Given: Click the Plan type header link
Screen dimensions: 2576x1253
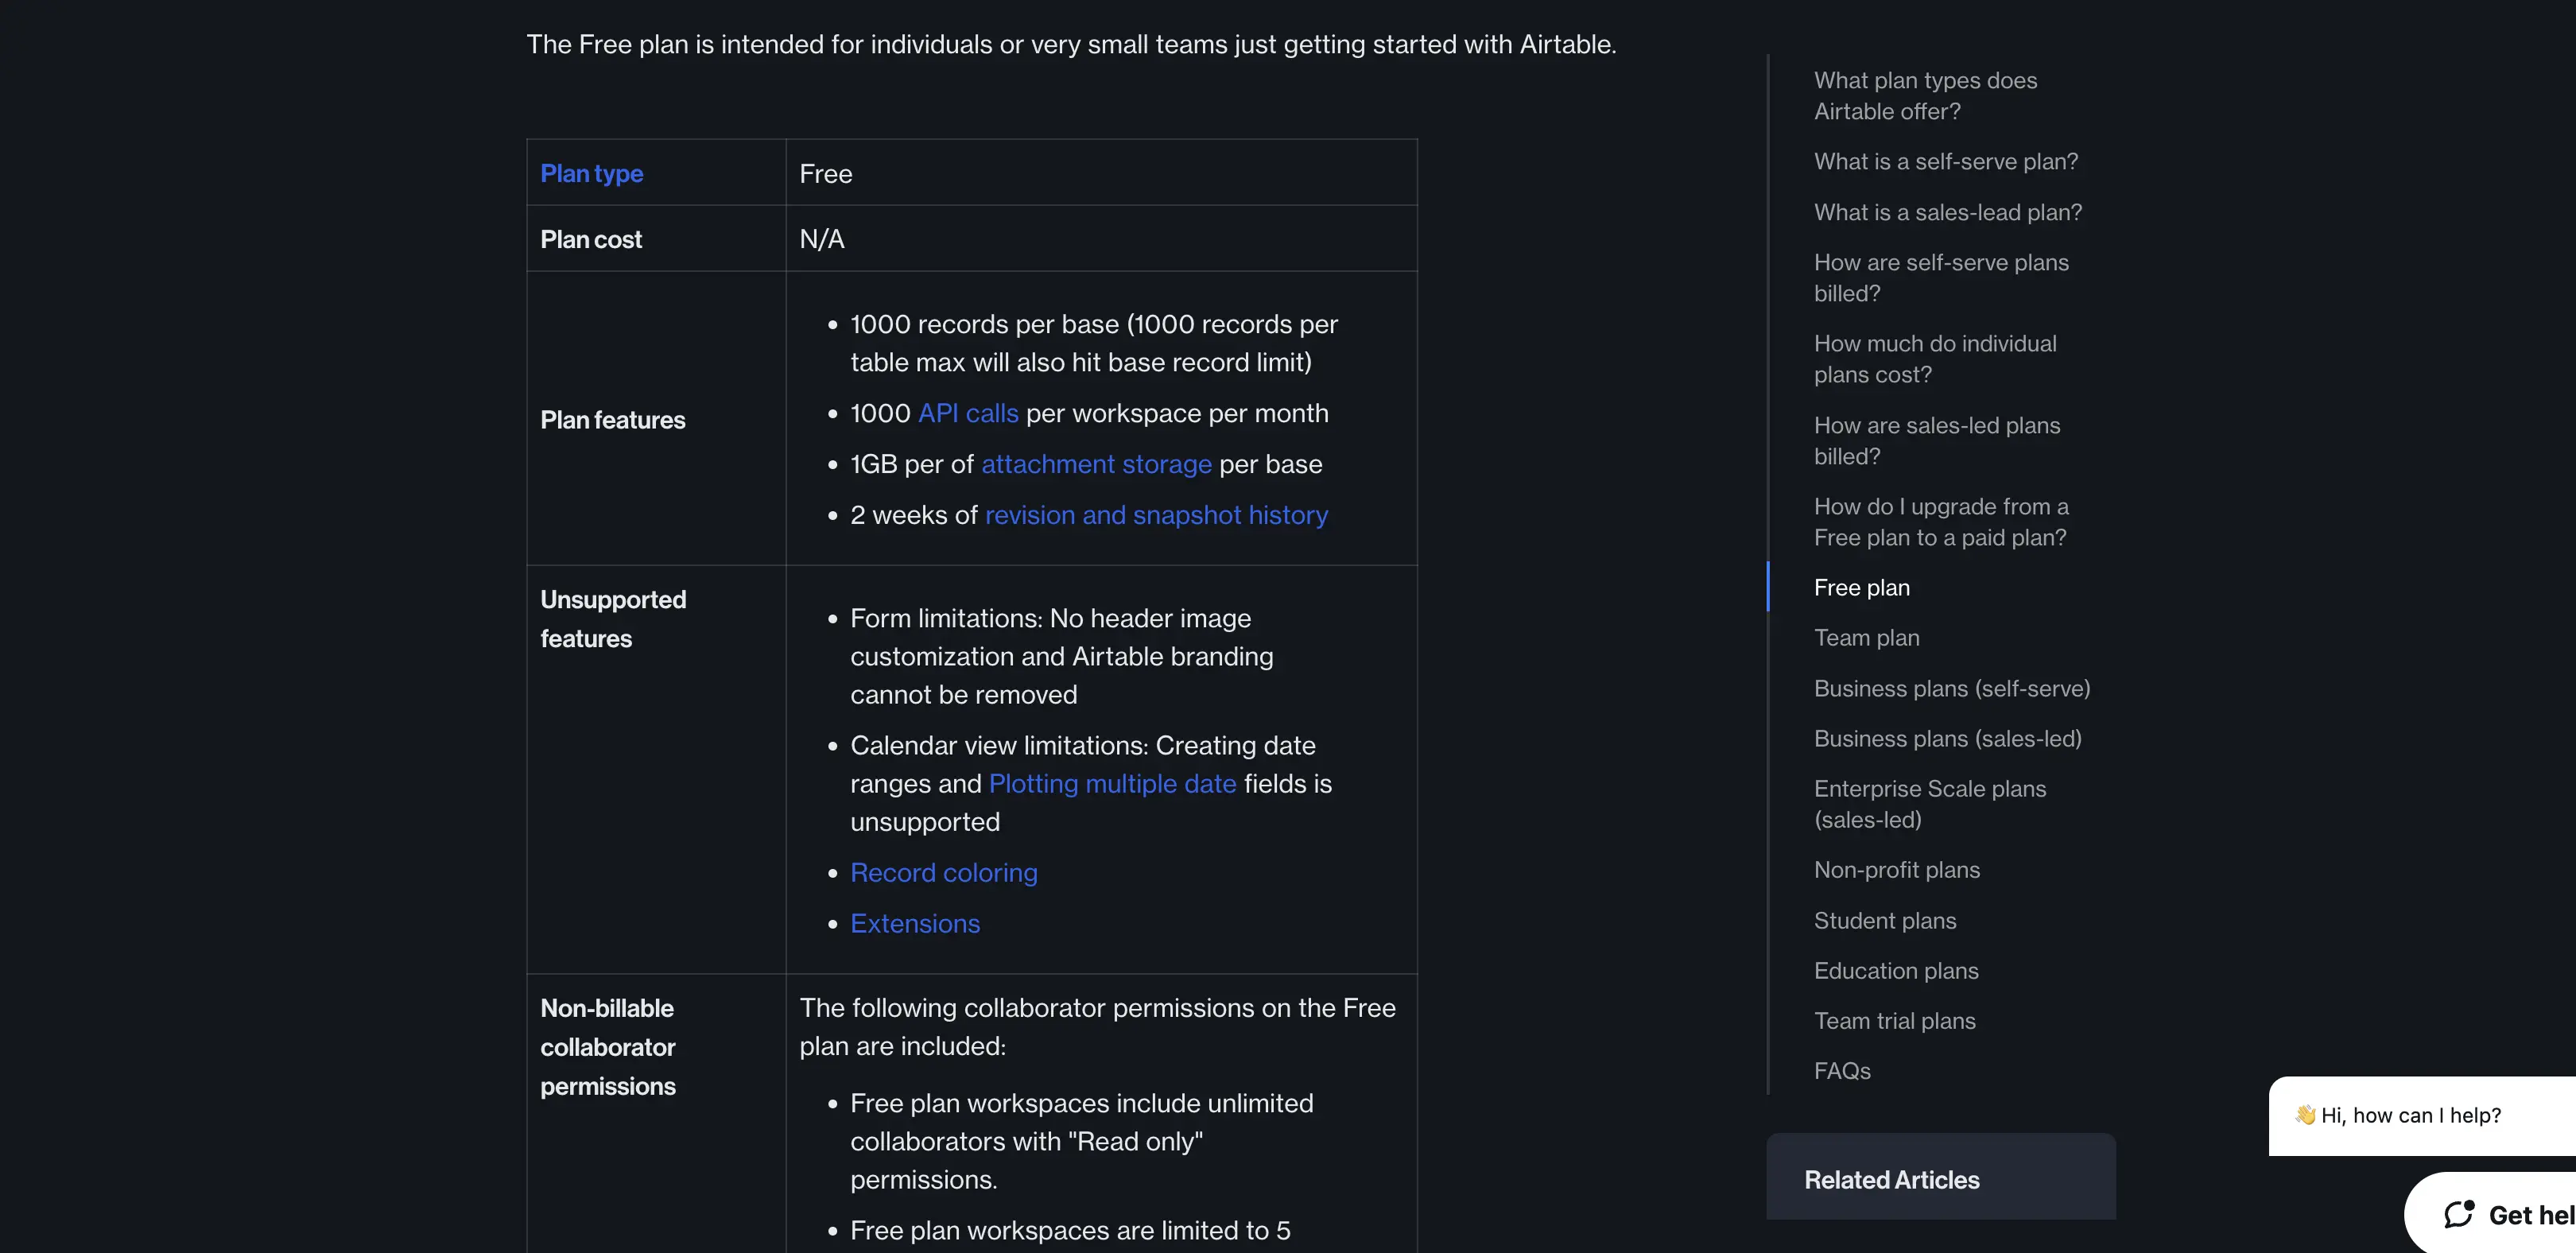Looking at the screenshot, I should tap(591, 173).
